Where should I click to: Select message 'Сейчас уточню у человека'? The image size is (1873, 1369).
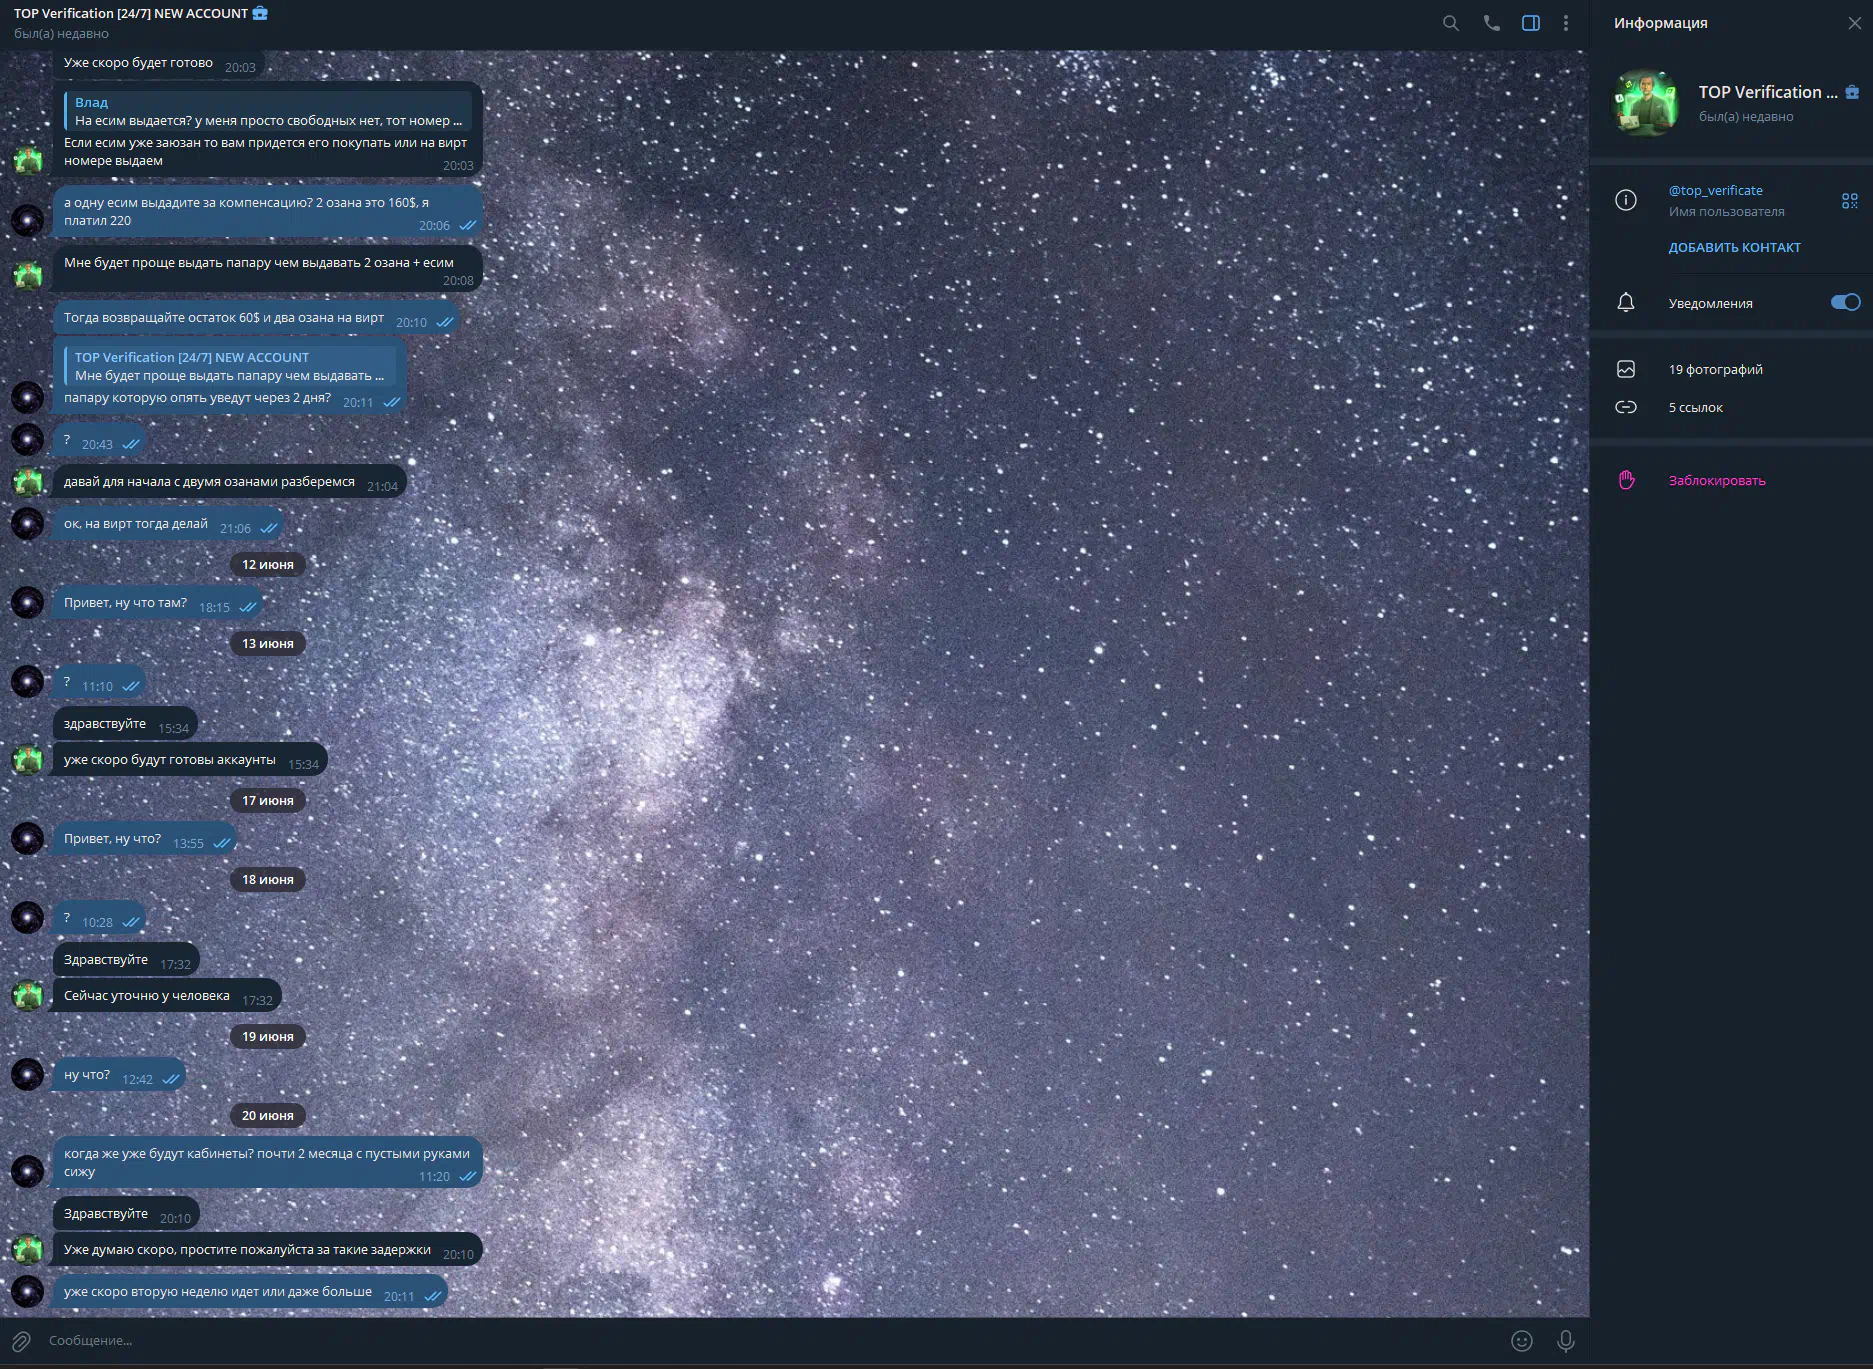click(x=167, y=996)
